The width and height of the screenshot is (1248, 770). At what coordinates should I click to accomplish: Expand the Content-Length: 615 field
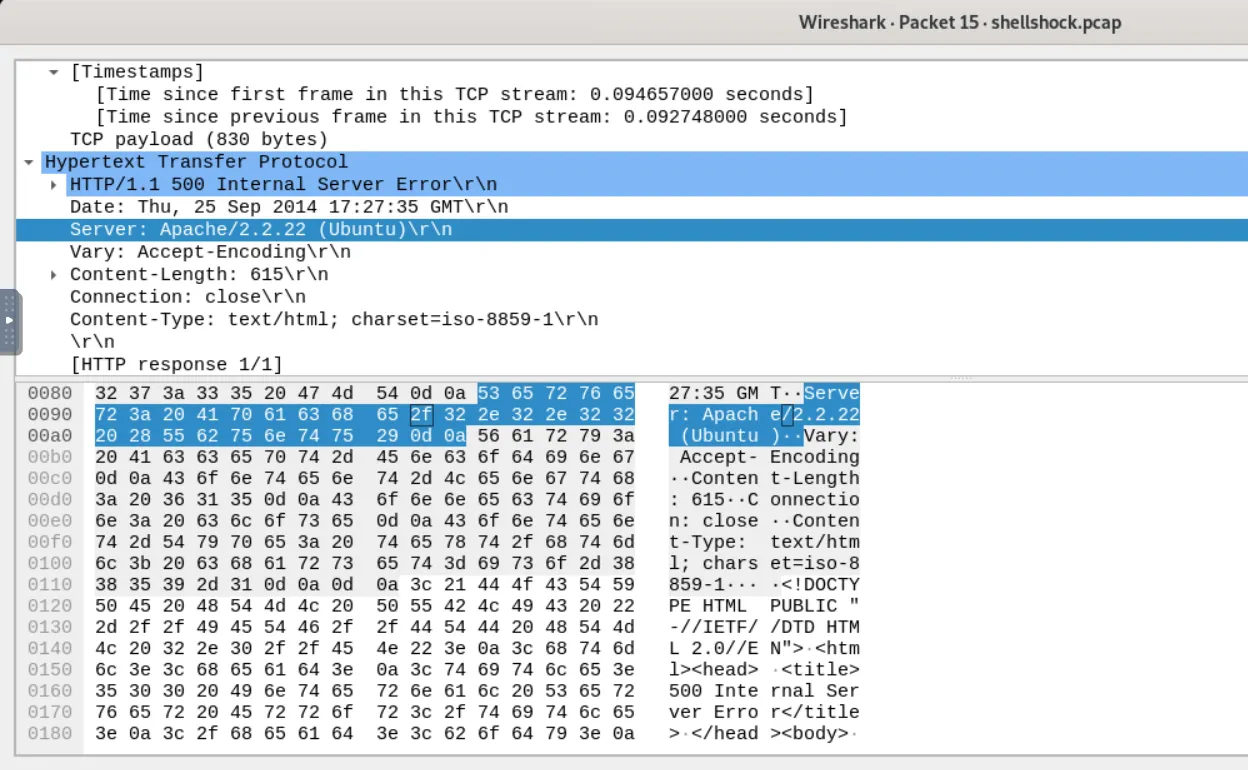[x=54, y=275]
